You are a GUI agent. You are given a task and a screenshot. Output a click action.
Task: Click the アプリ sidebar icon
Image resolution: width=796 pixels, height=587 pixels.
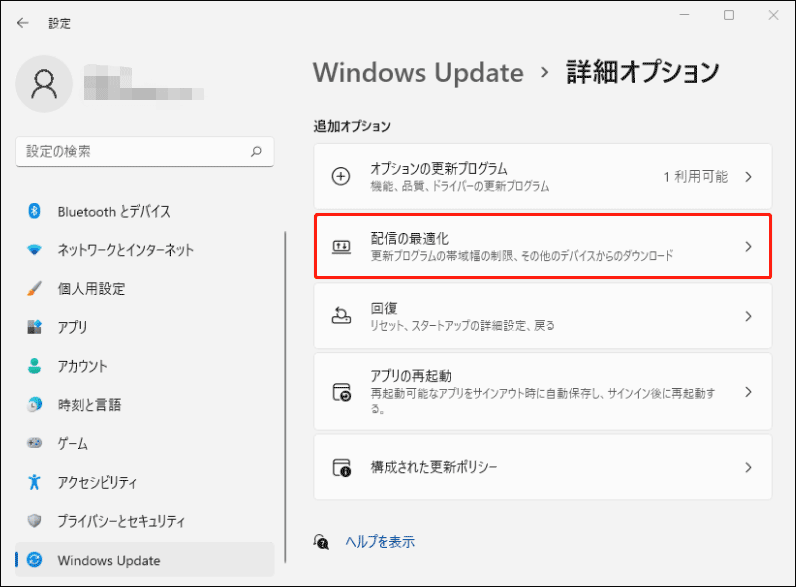34,327
